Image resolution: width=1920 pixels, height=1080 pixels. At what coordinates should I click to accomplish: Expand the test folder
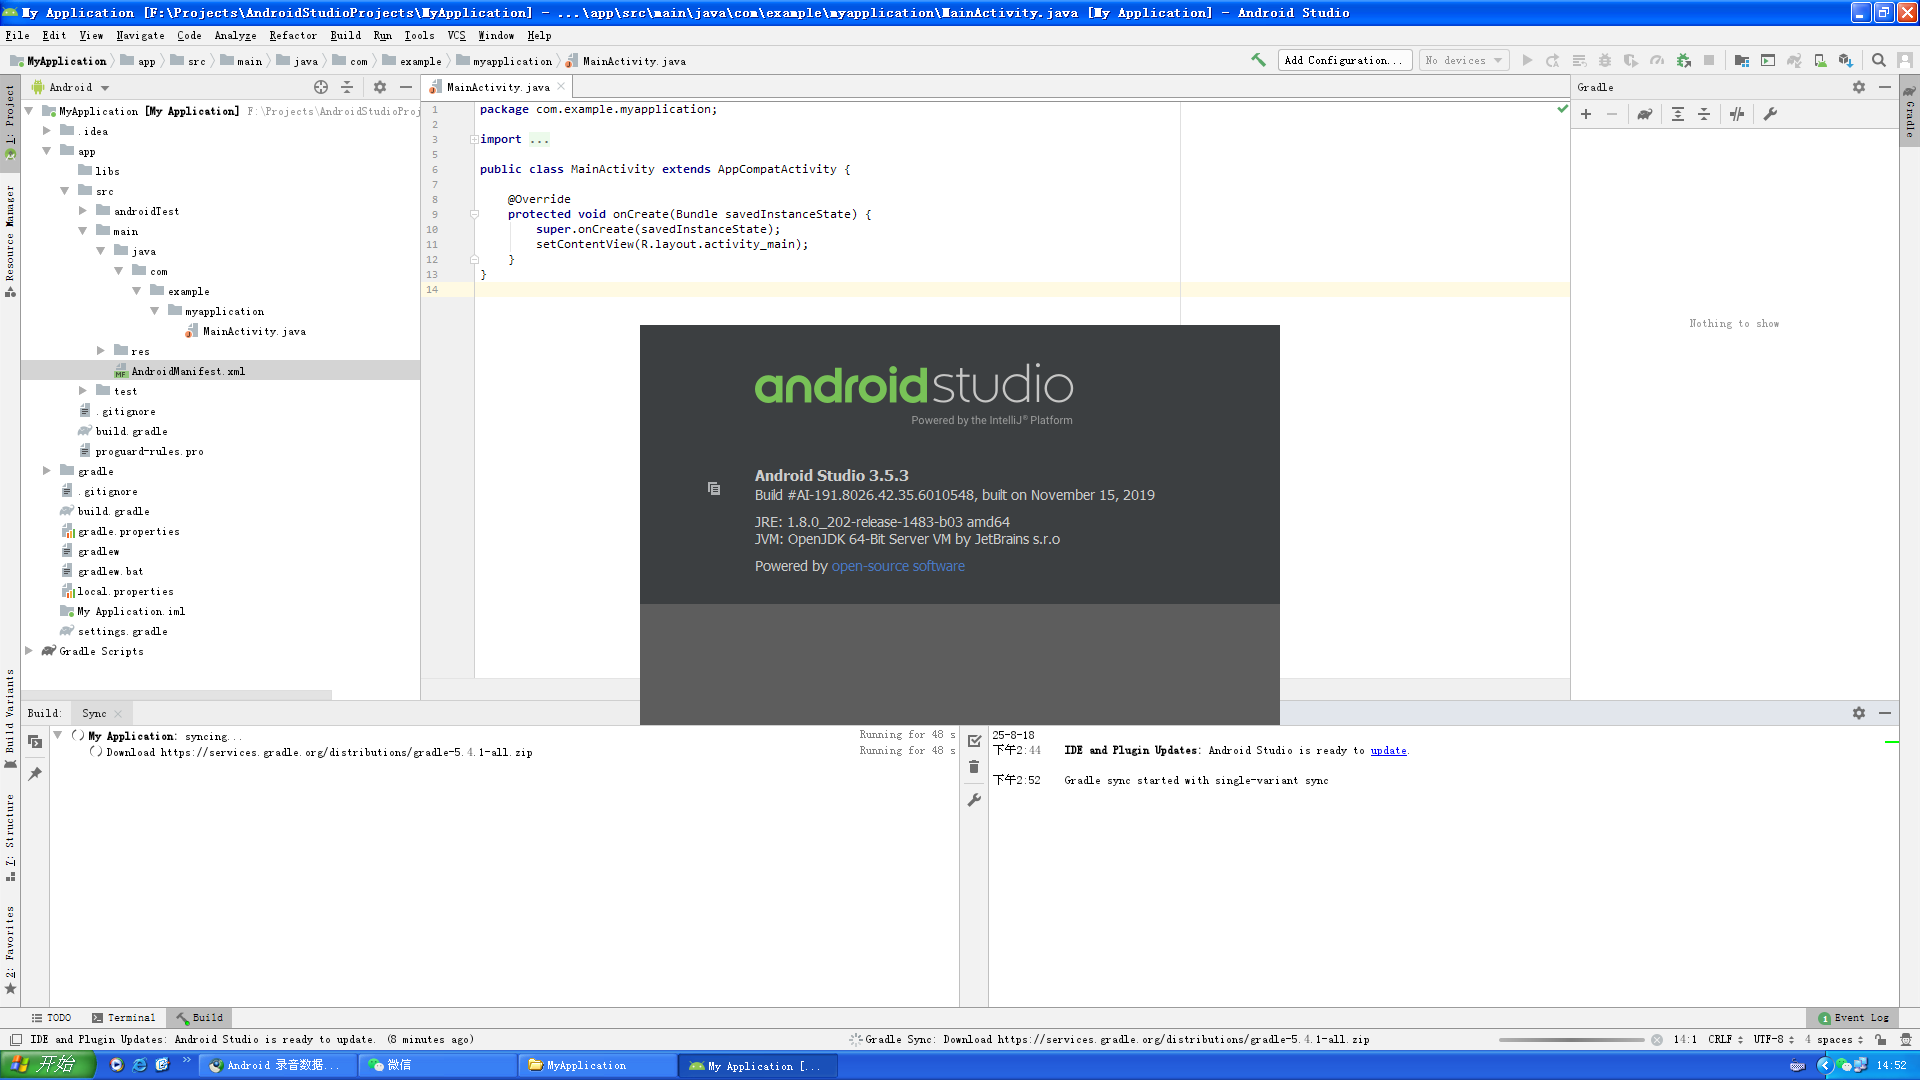pos(83,390)
